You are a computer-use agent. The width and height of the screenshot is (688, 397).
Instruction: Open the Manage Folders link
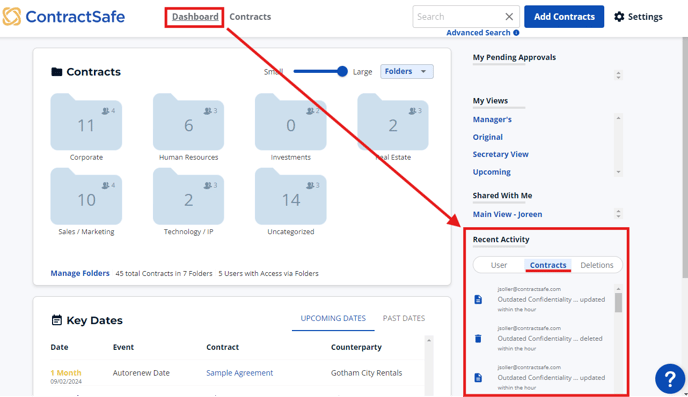(80, 273)
